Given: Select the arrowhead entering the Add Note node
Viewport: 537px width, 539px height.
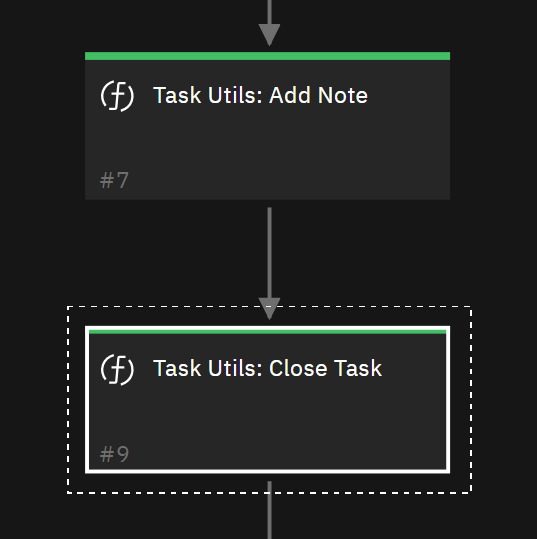Looking at the screenshot, I should (x=269, y=35).
